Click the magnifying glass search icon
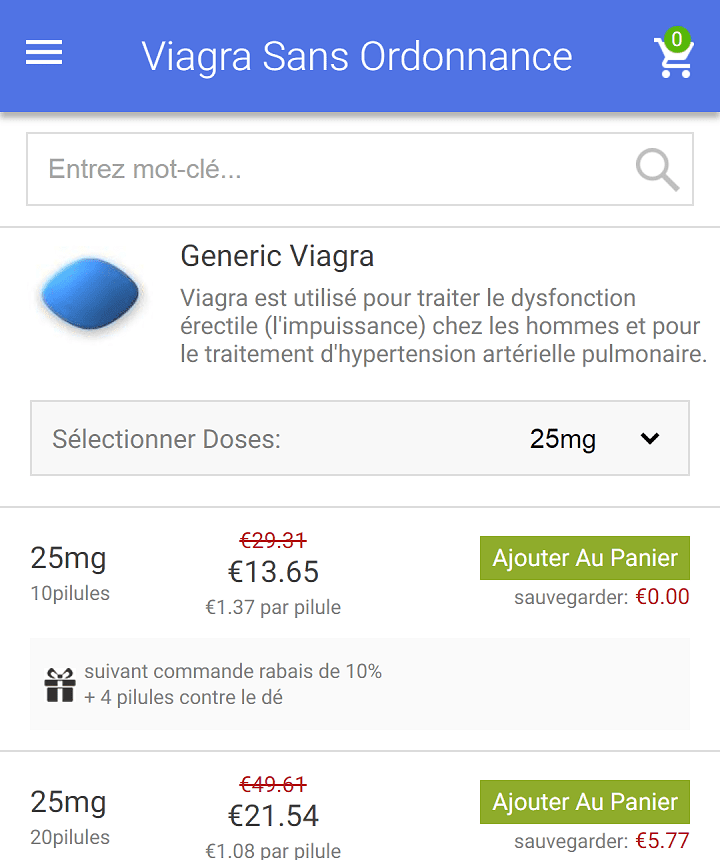This screenshot has width=720, height=860. pyautogui.click(x=657, y=169)
